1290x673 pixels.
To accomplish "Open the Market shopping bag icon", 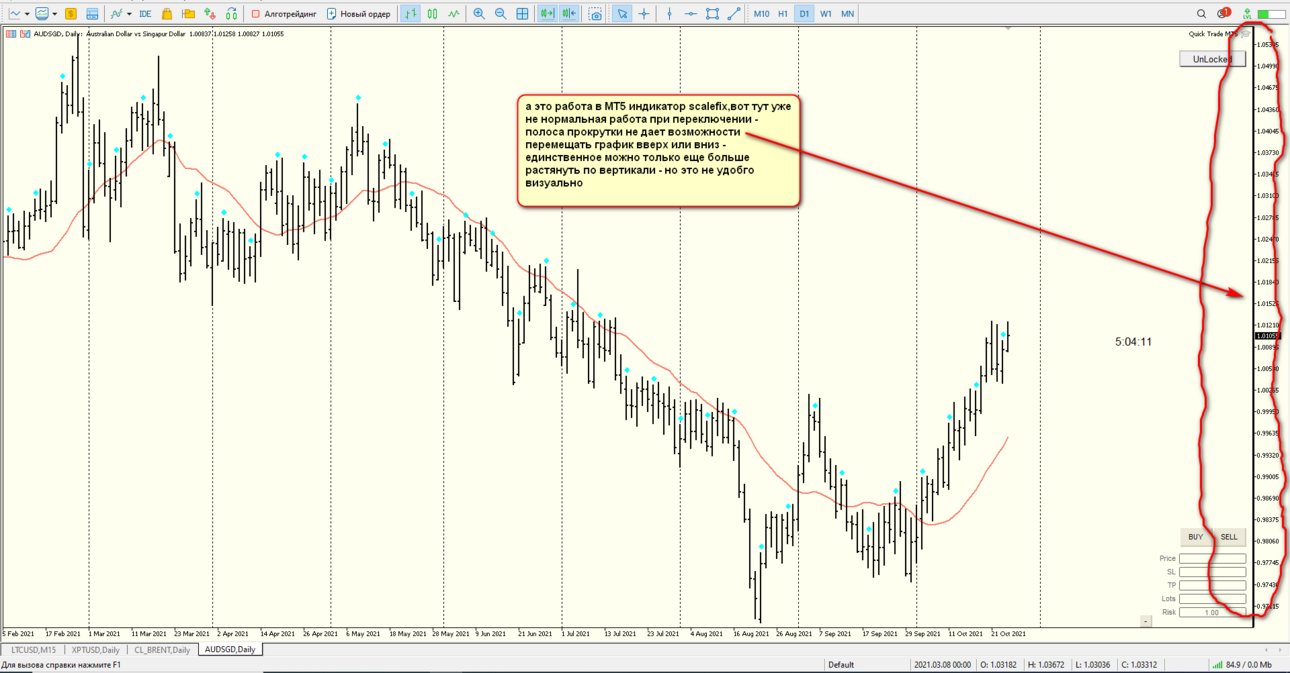I will point(167,14).
